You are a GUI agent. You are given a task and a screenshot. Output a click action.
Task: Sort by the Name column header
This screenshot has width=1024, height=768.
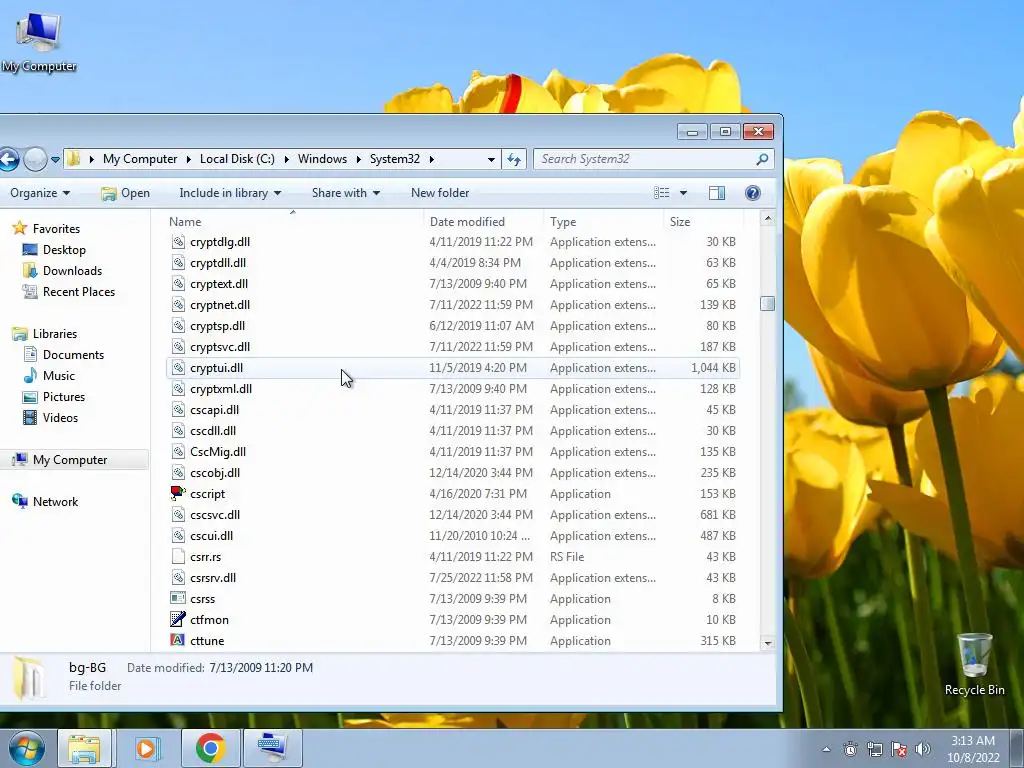tap(294, 221)
